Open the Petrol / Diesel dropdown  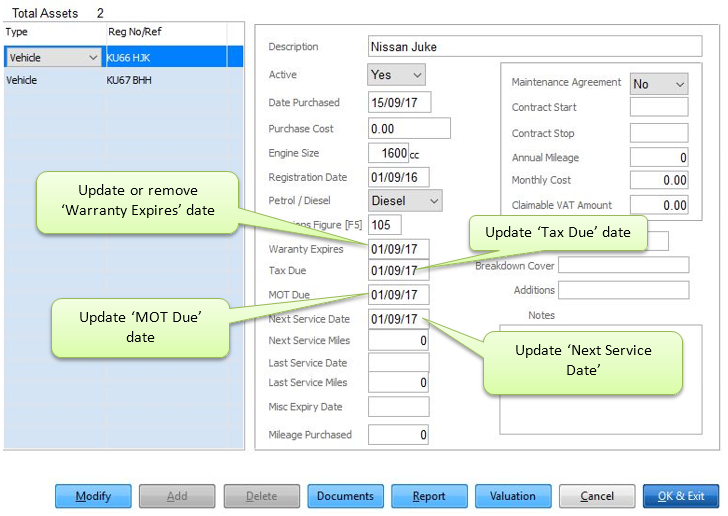(405, 201)
